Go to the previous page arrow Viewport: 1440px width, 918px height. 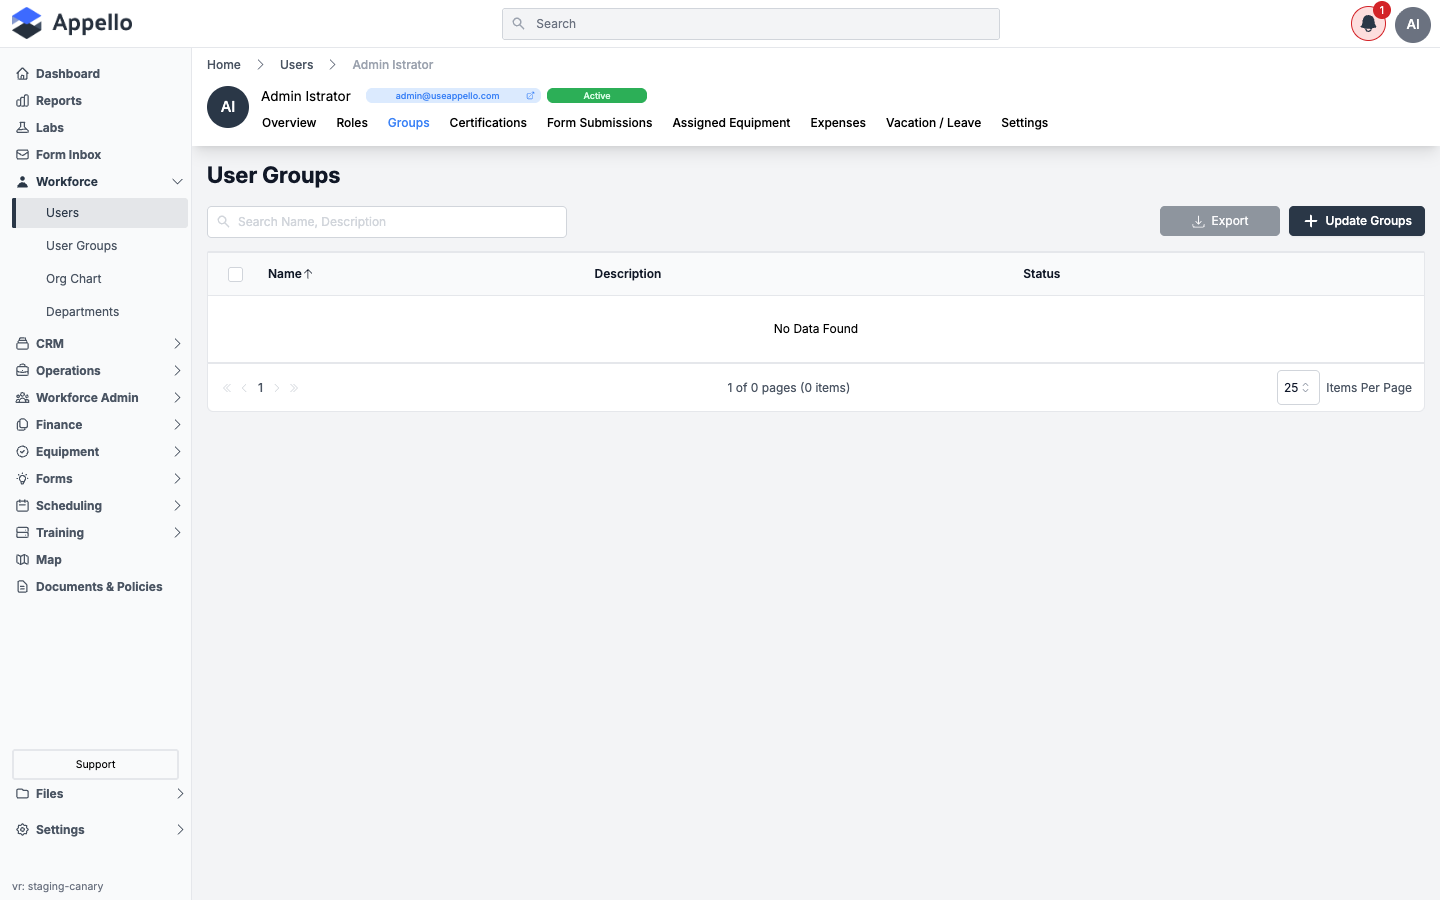[x=244, y=388]
